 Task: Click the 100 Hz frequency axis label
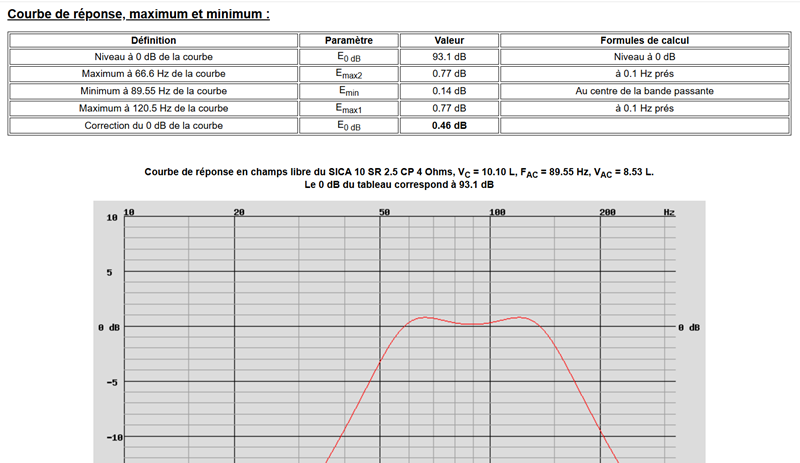[497, 212]
